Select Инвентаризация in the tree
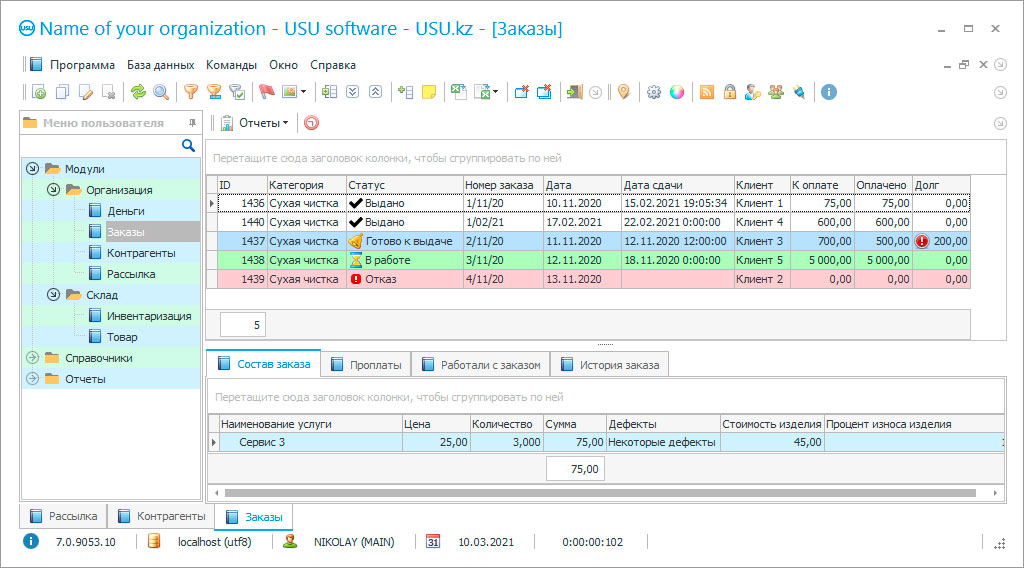Image resolution: width=1024 pixels, height=568 pixels. (x=149, y=316)
